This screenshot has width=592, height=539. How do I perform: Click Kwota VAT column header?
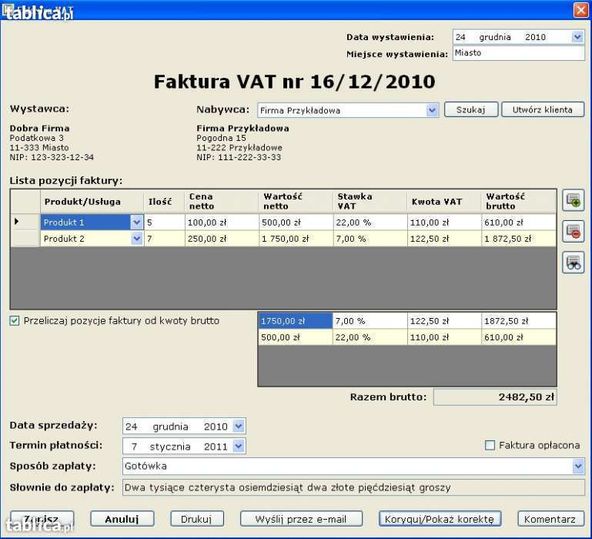[444, 202]
